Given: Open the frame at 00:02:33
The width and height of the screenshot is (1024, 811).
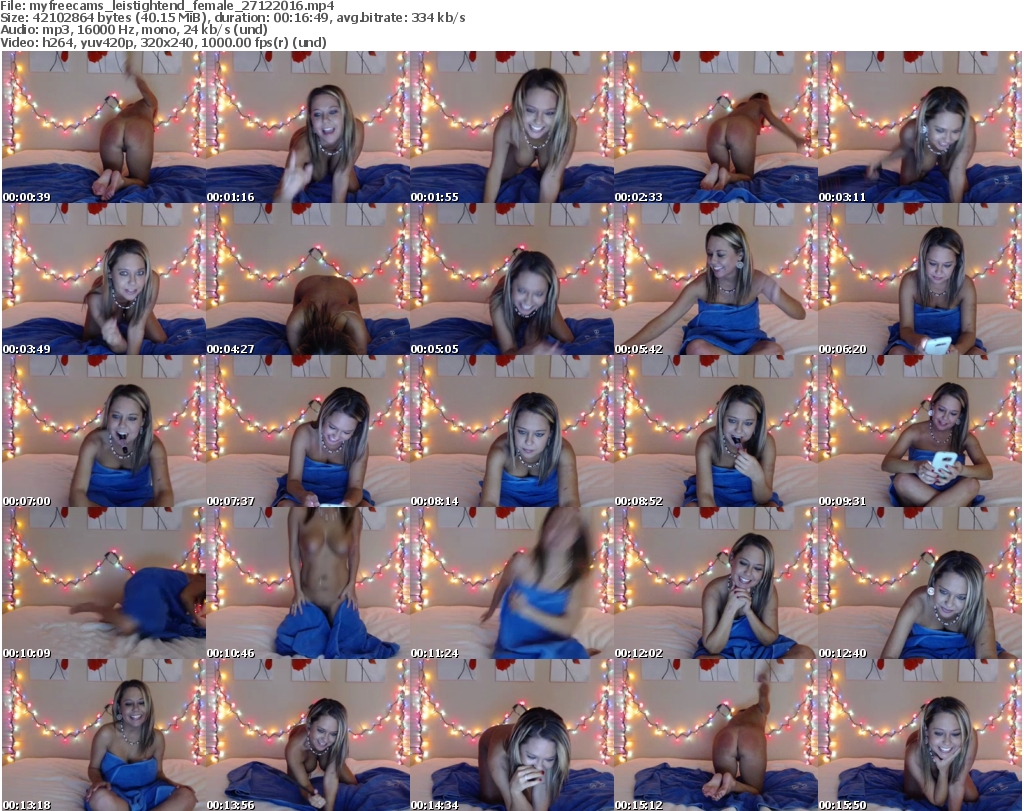Looking at the screenshot, I should (715, 127).
